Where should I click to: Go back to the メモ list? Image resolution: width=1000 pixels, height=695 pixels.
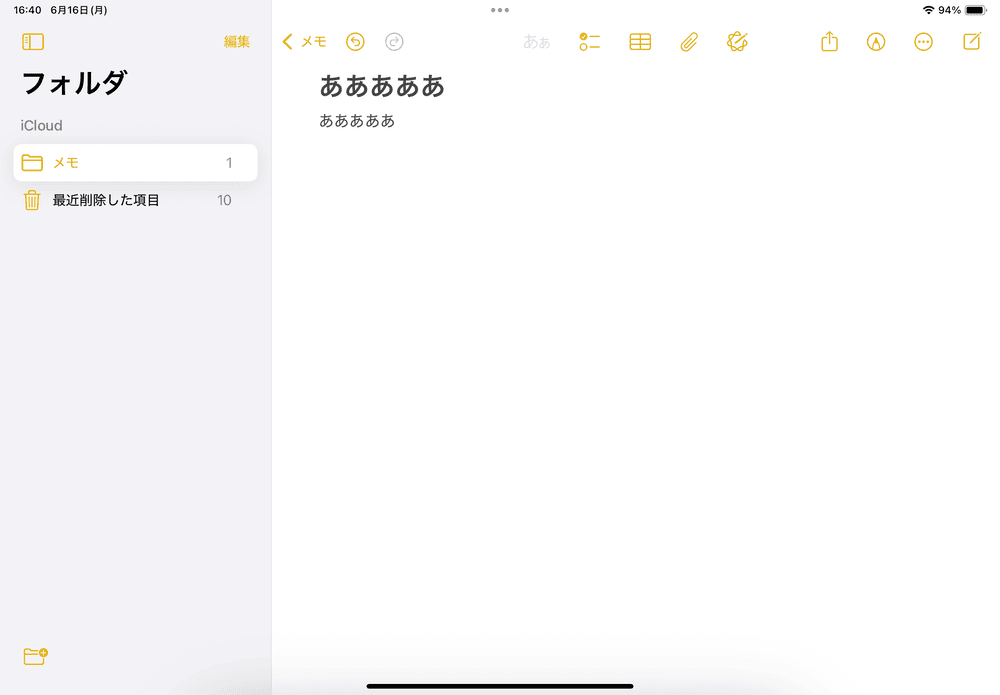305,42
